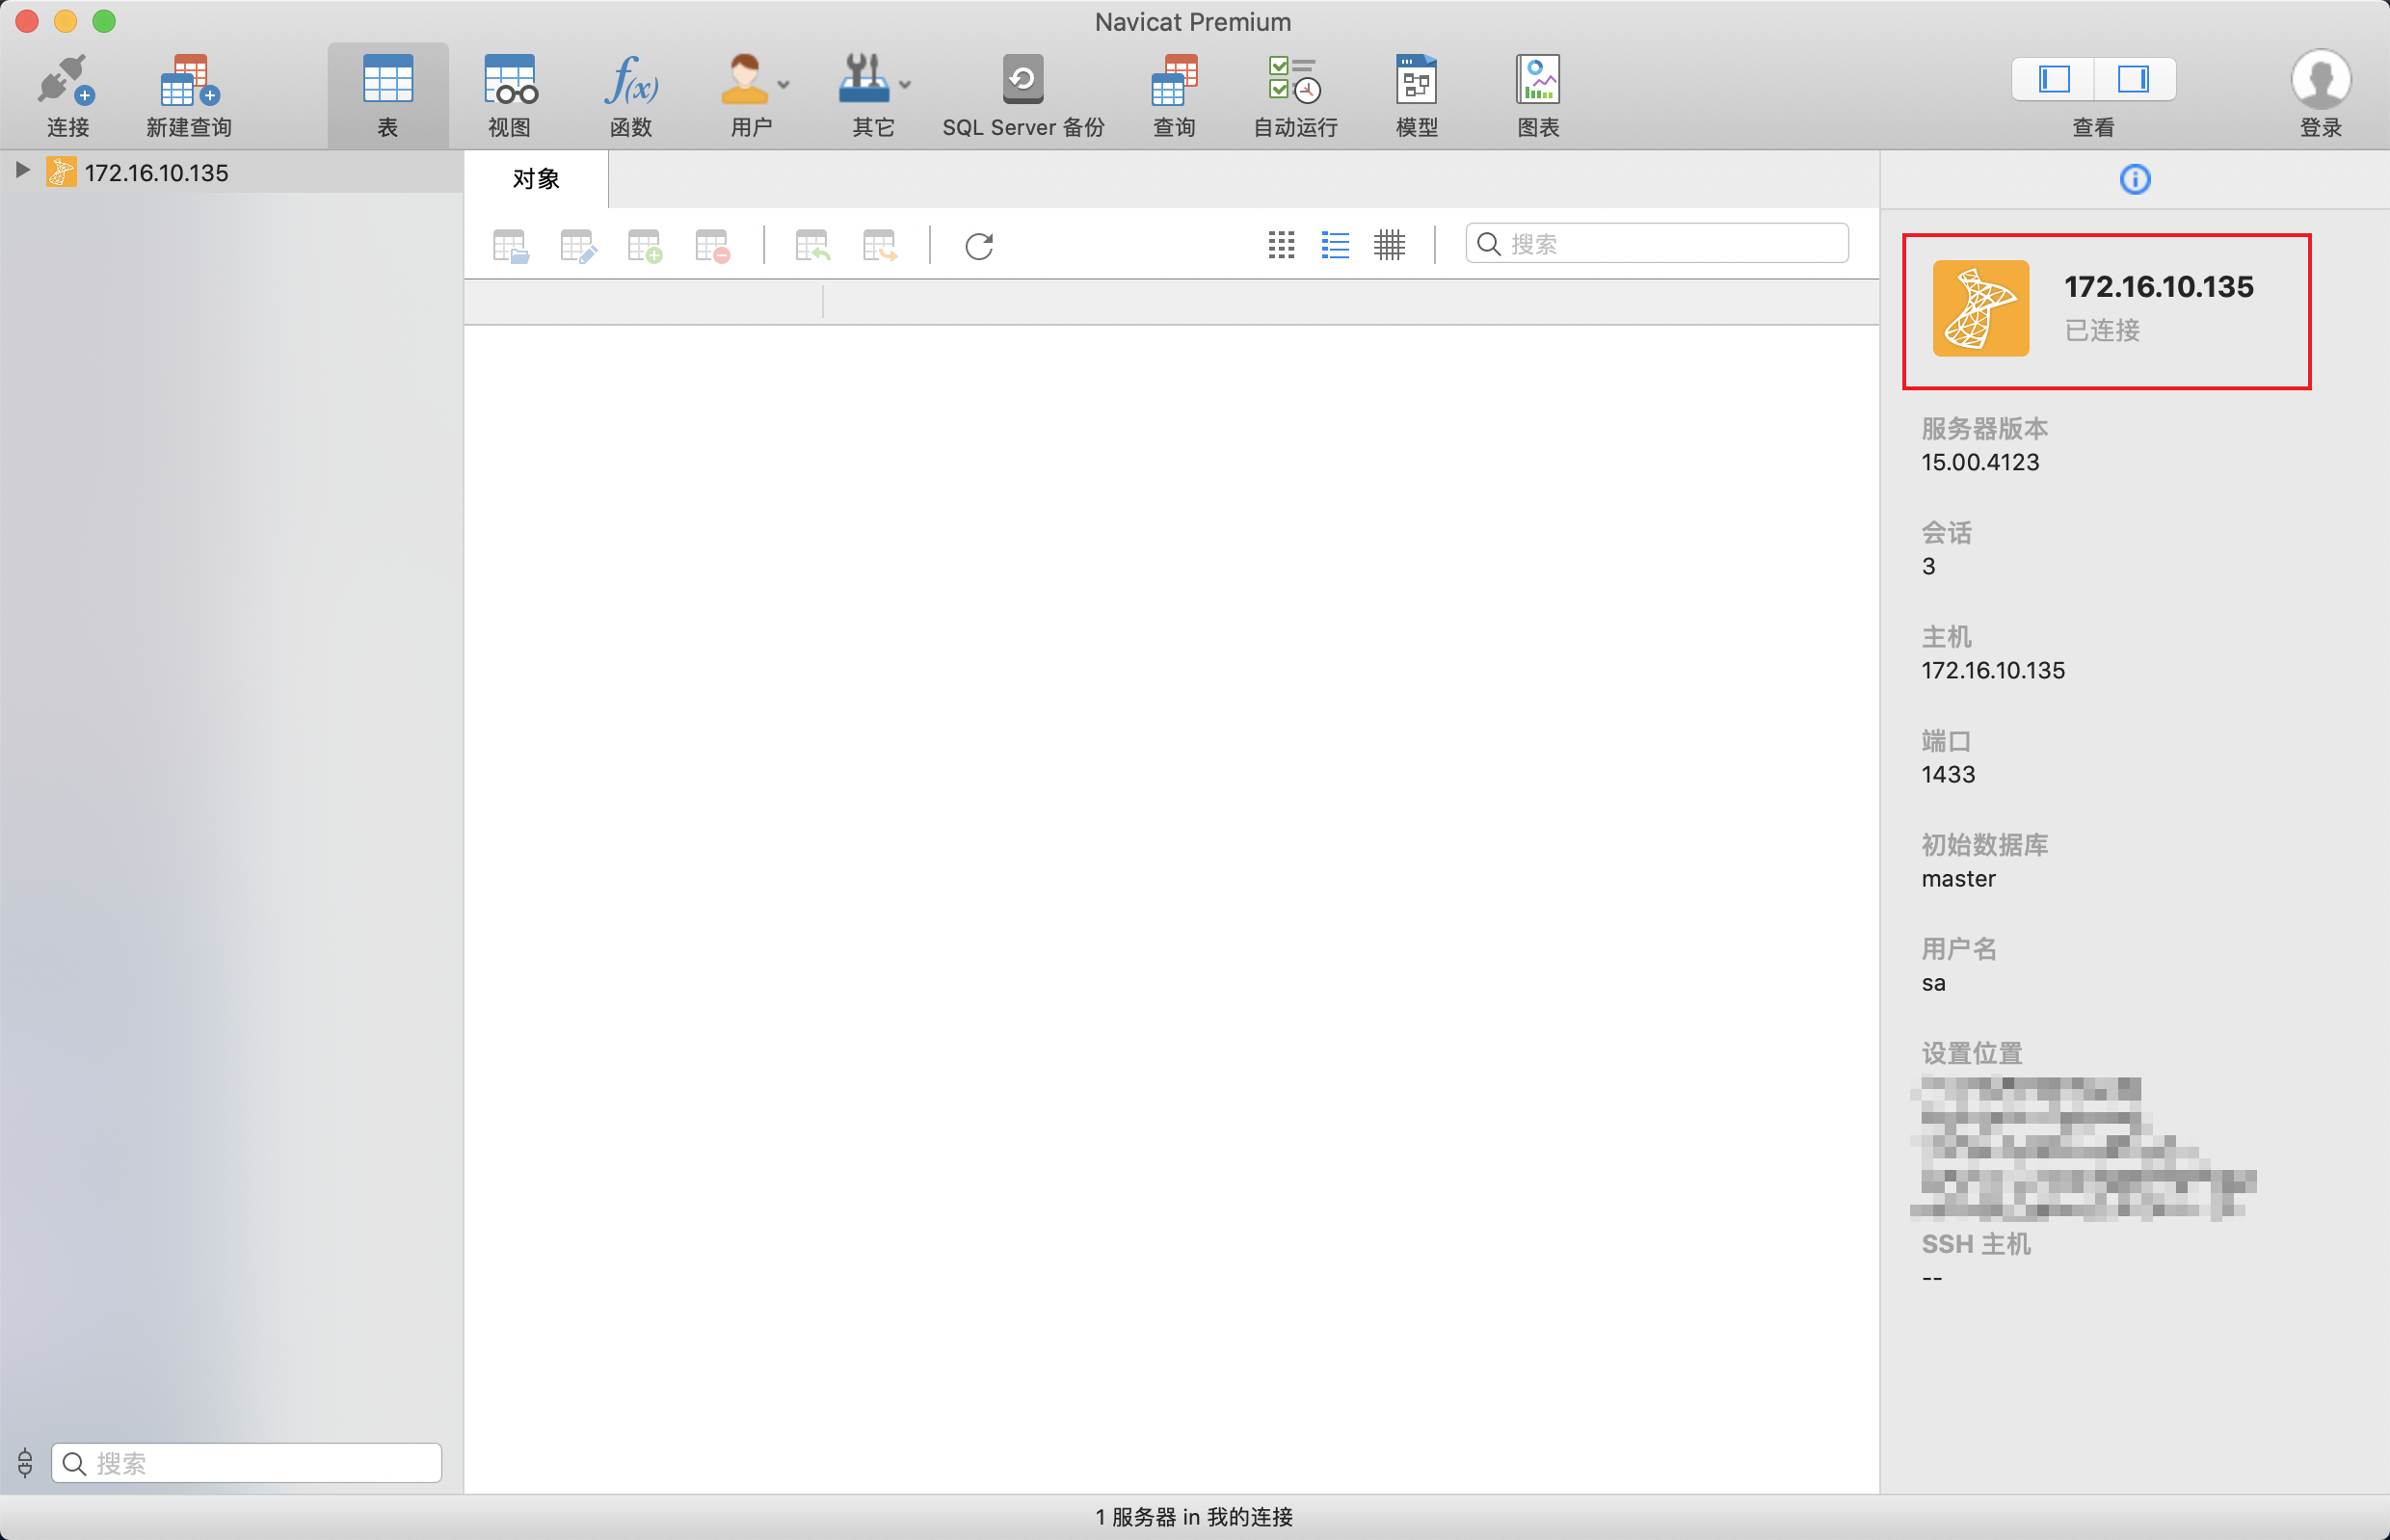Click the 其它 (Others) tools icon
The image size is (2390, 1540).
864,80
